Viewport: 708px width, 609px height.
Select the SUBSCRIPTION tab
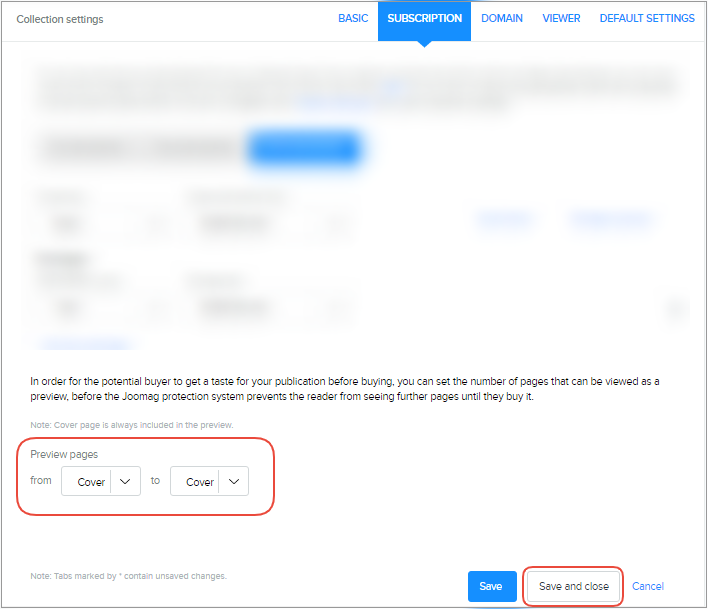coord(424,18)
